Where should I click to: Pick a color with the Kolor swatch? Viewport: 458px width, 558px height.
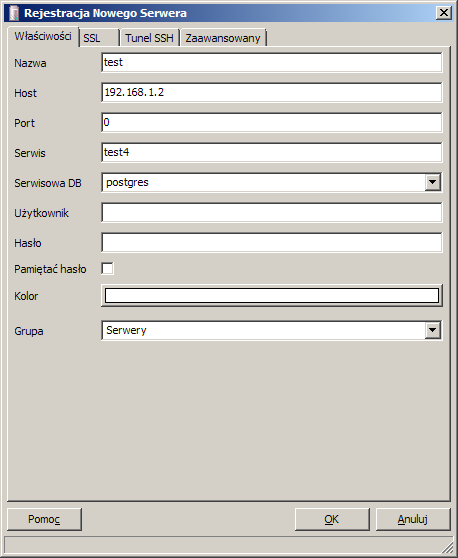[272, 295]
